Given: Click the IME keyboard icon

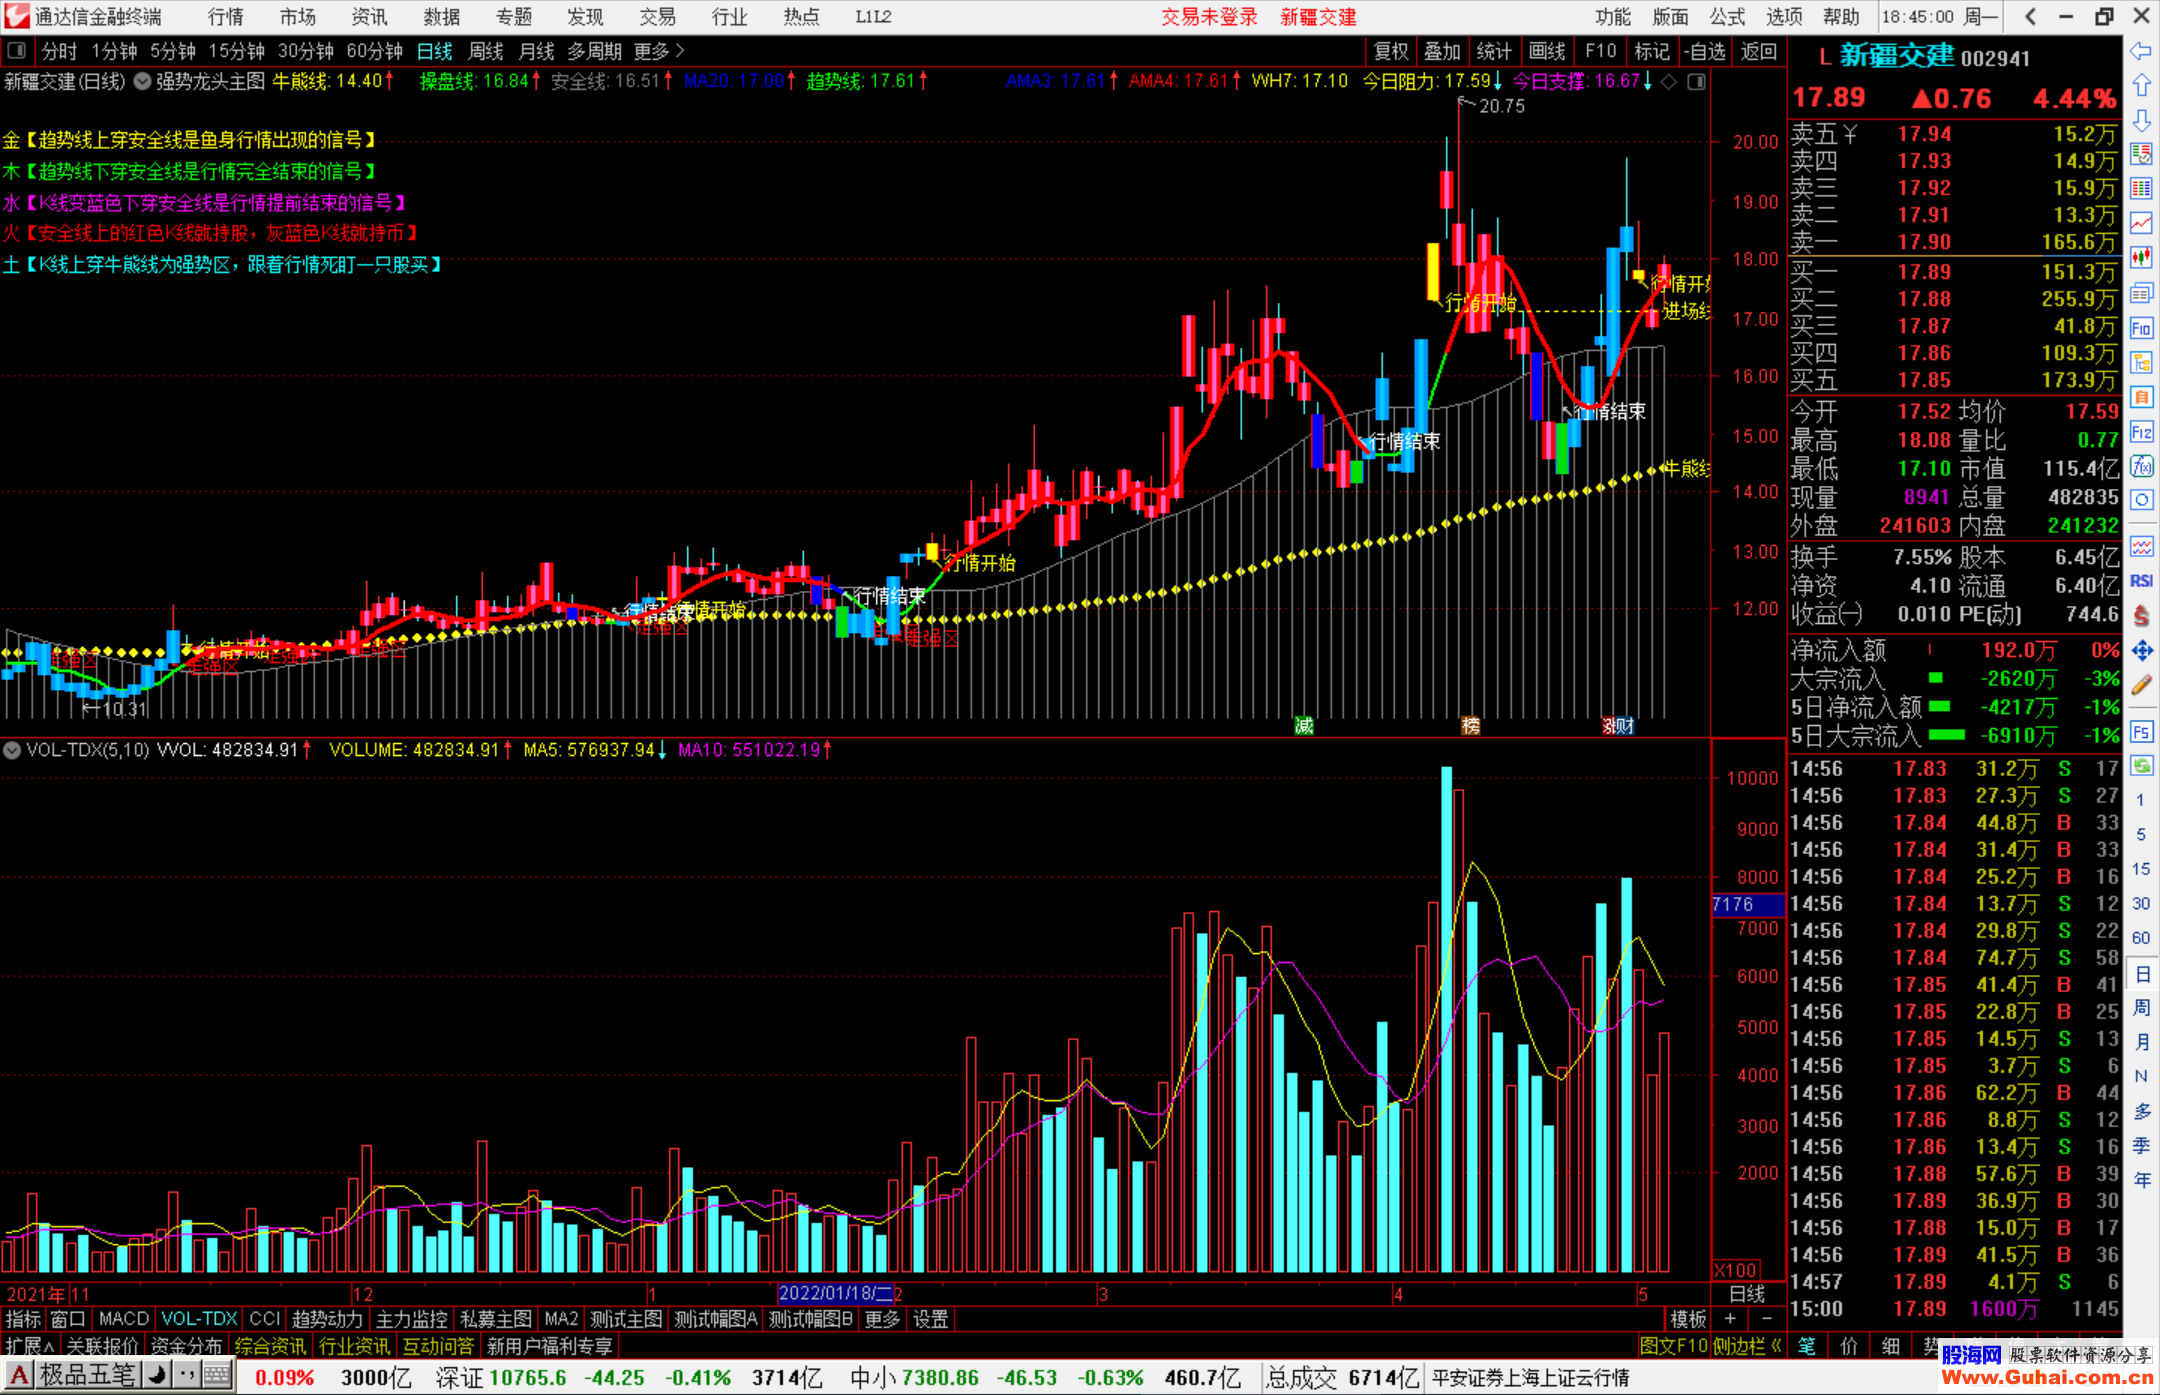Looking at the screenshot, I should 218,1376.
